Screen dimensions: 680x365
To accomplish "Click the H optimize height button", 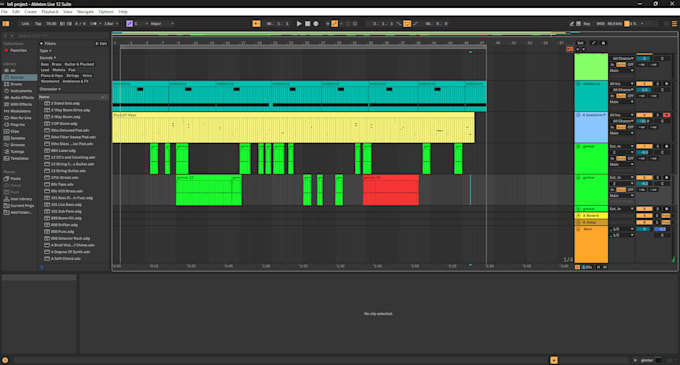I will click(x=598, y=267).
